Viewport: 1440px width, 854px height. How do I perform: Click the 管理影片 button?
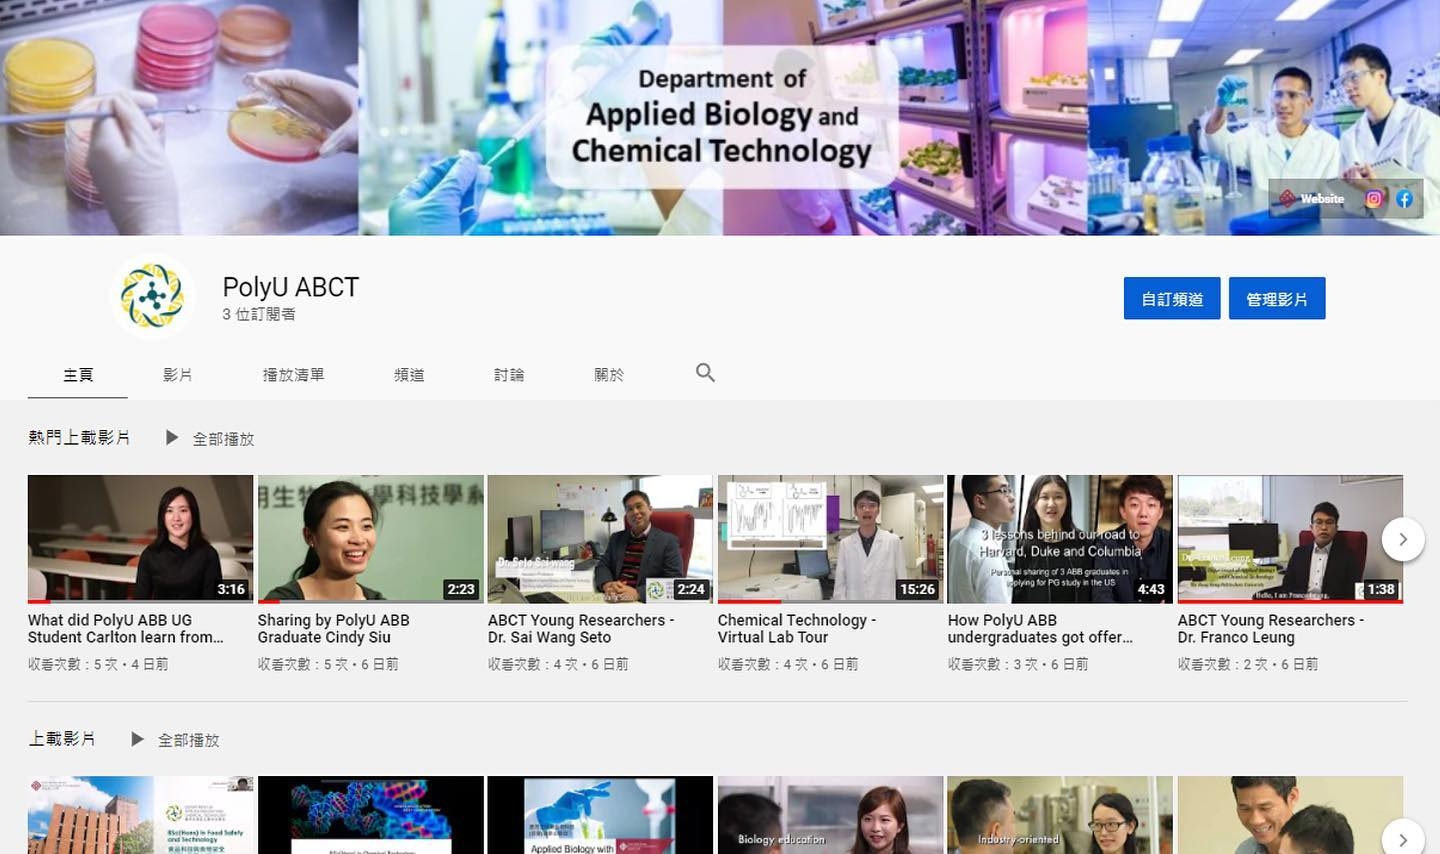(1277, 297)
